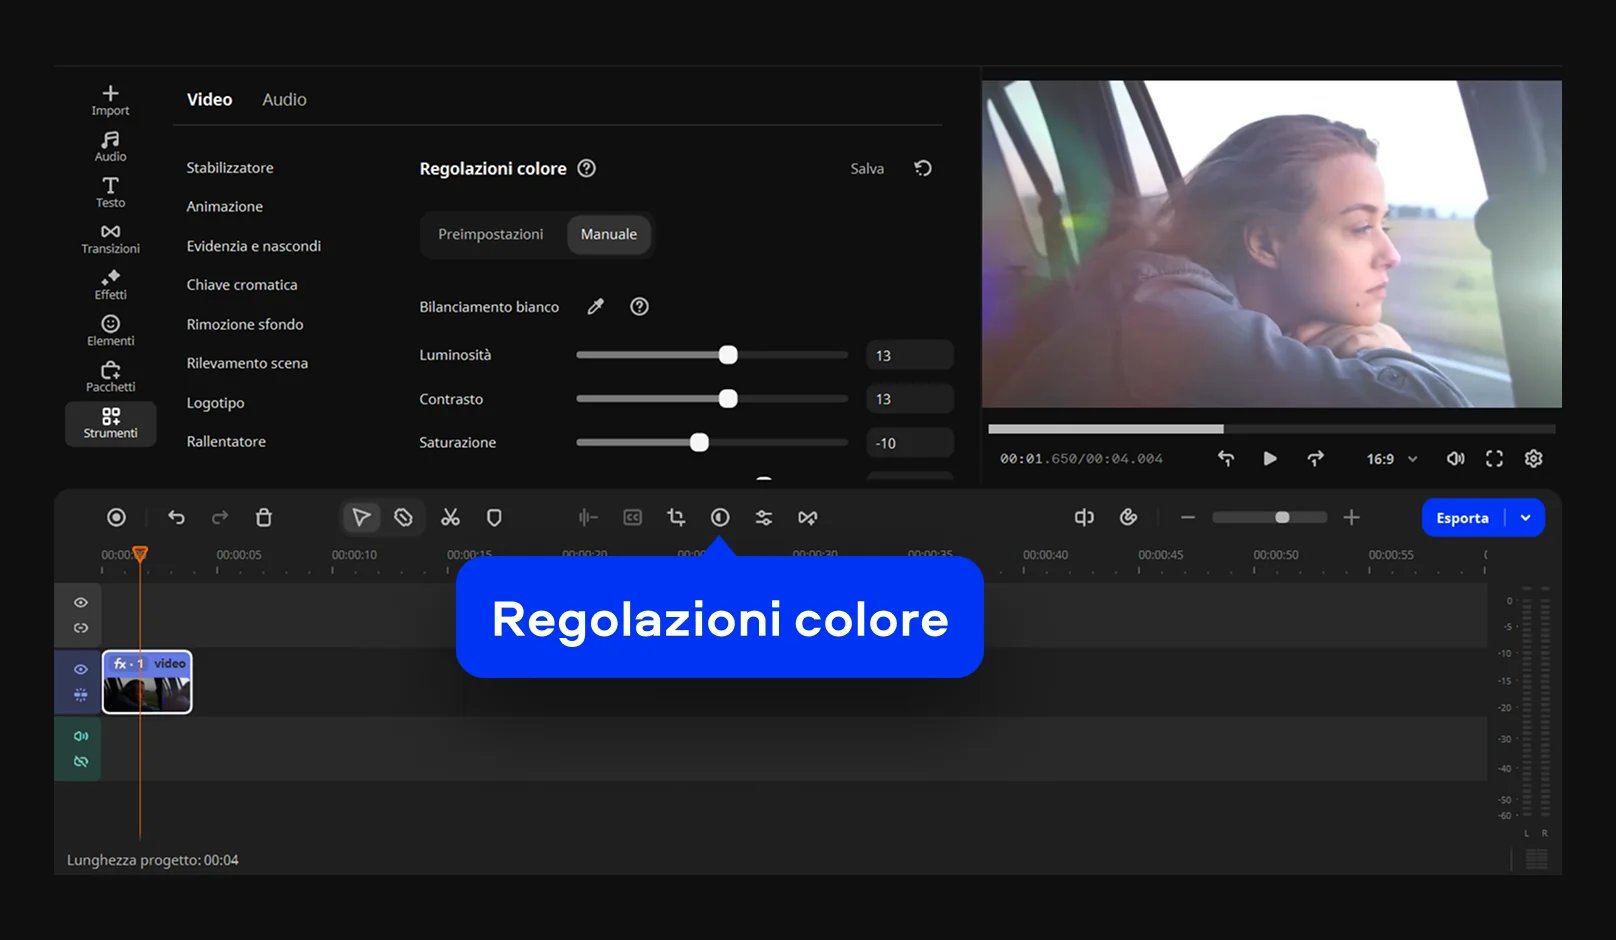Toggle visibility of the video track
1616x940 pixels.
[81, 669]
